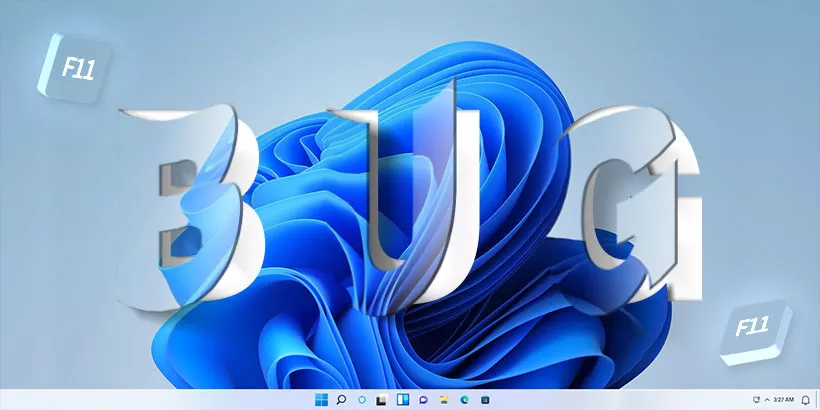The image size is (820, 410).
Task: Open the clock showing 3:27 AM
Action: (x=783, y=400)
